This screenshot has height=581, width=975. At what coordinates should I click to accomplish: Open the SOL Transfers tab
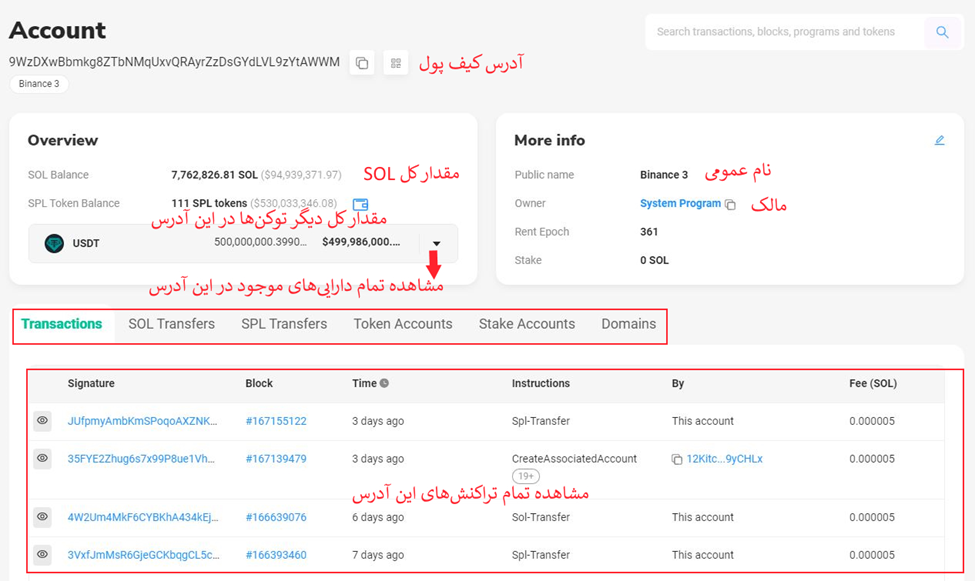(x=172, y=324)
